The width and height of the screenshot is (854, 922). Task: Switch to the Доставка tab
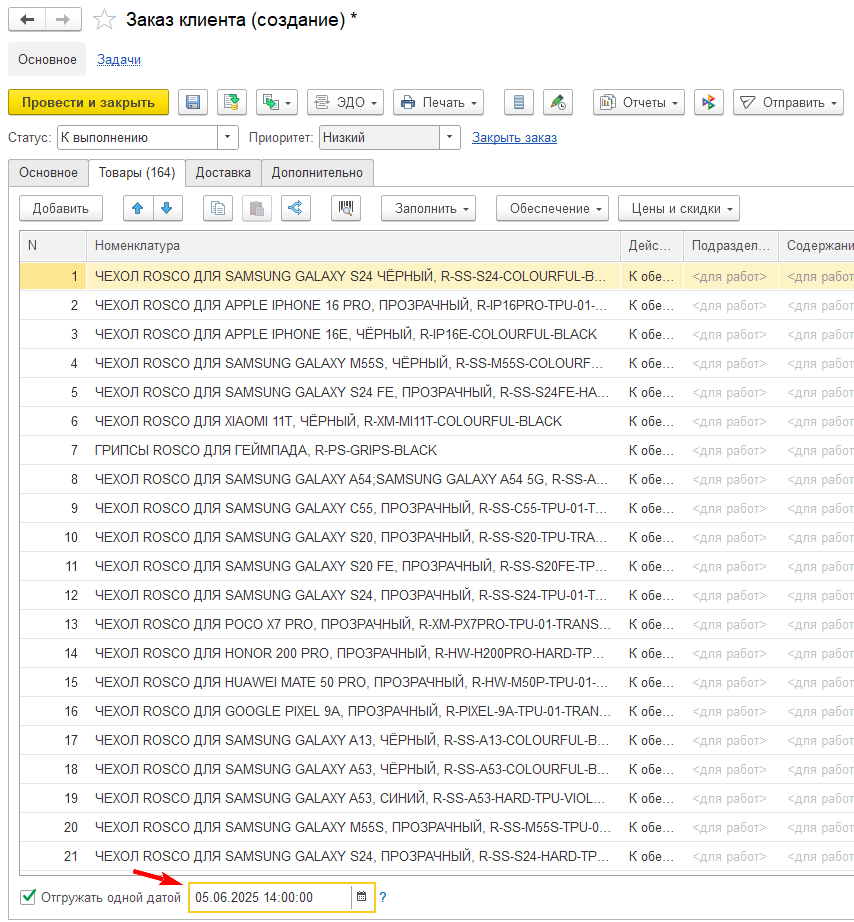coord(223,172)
